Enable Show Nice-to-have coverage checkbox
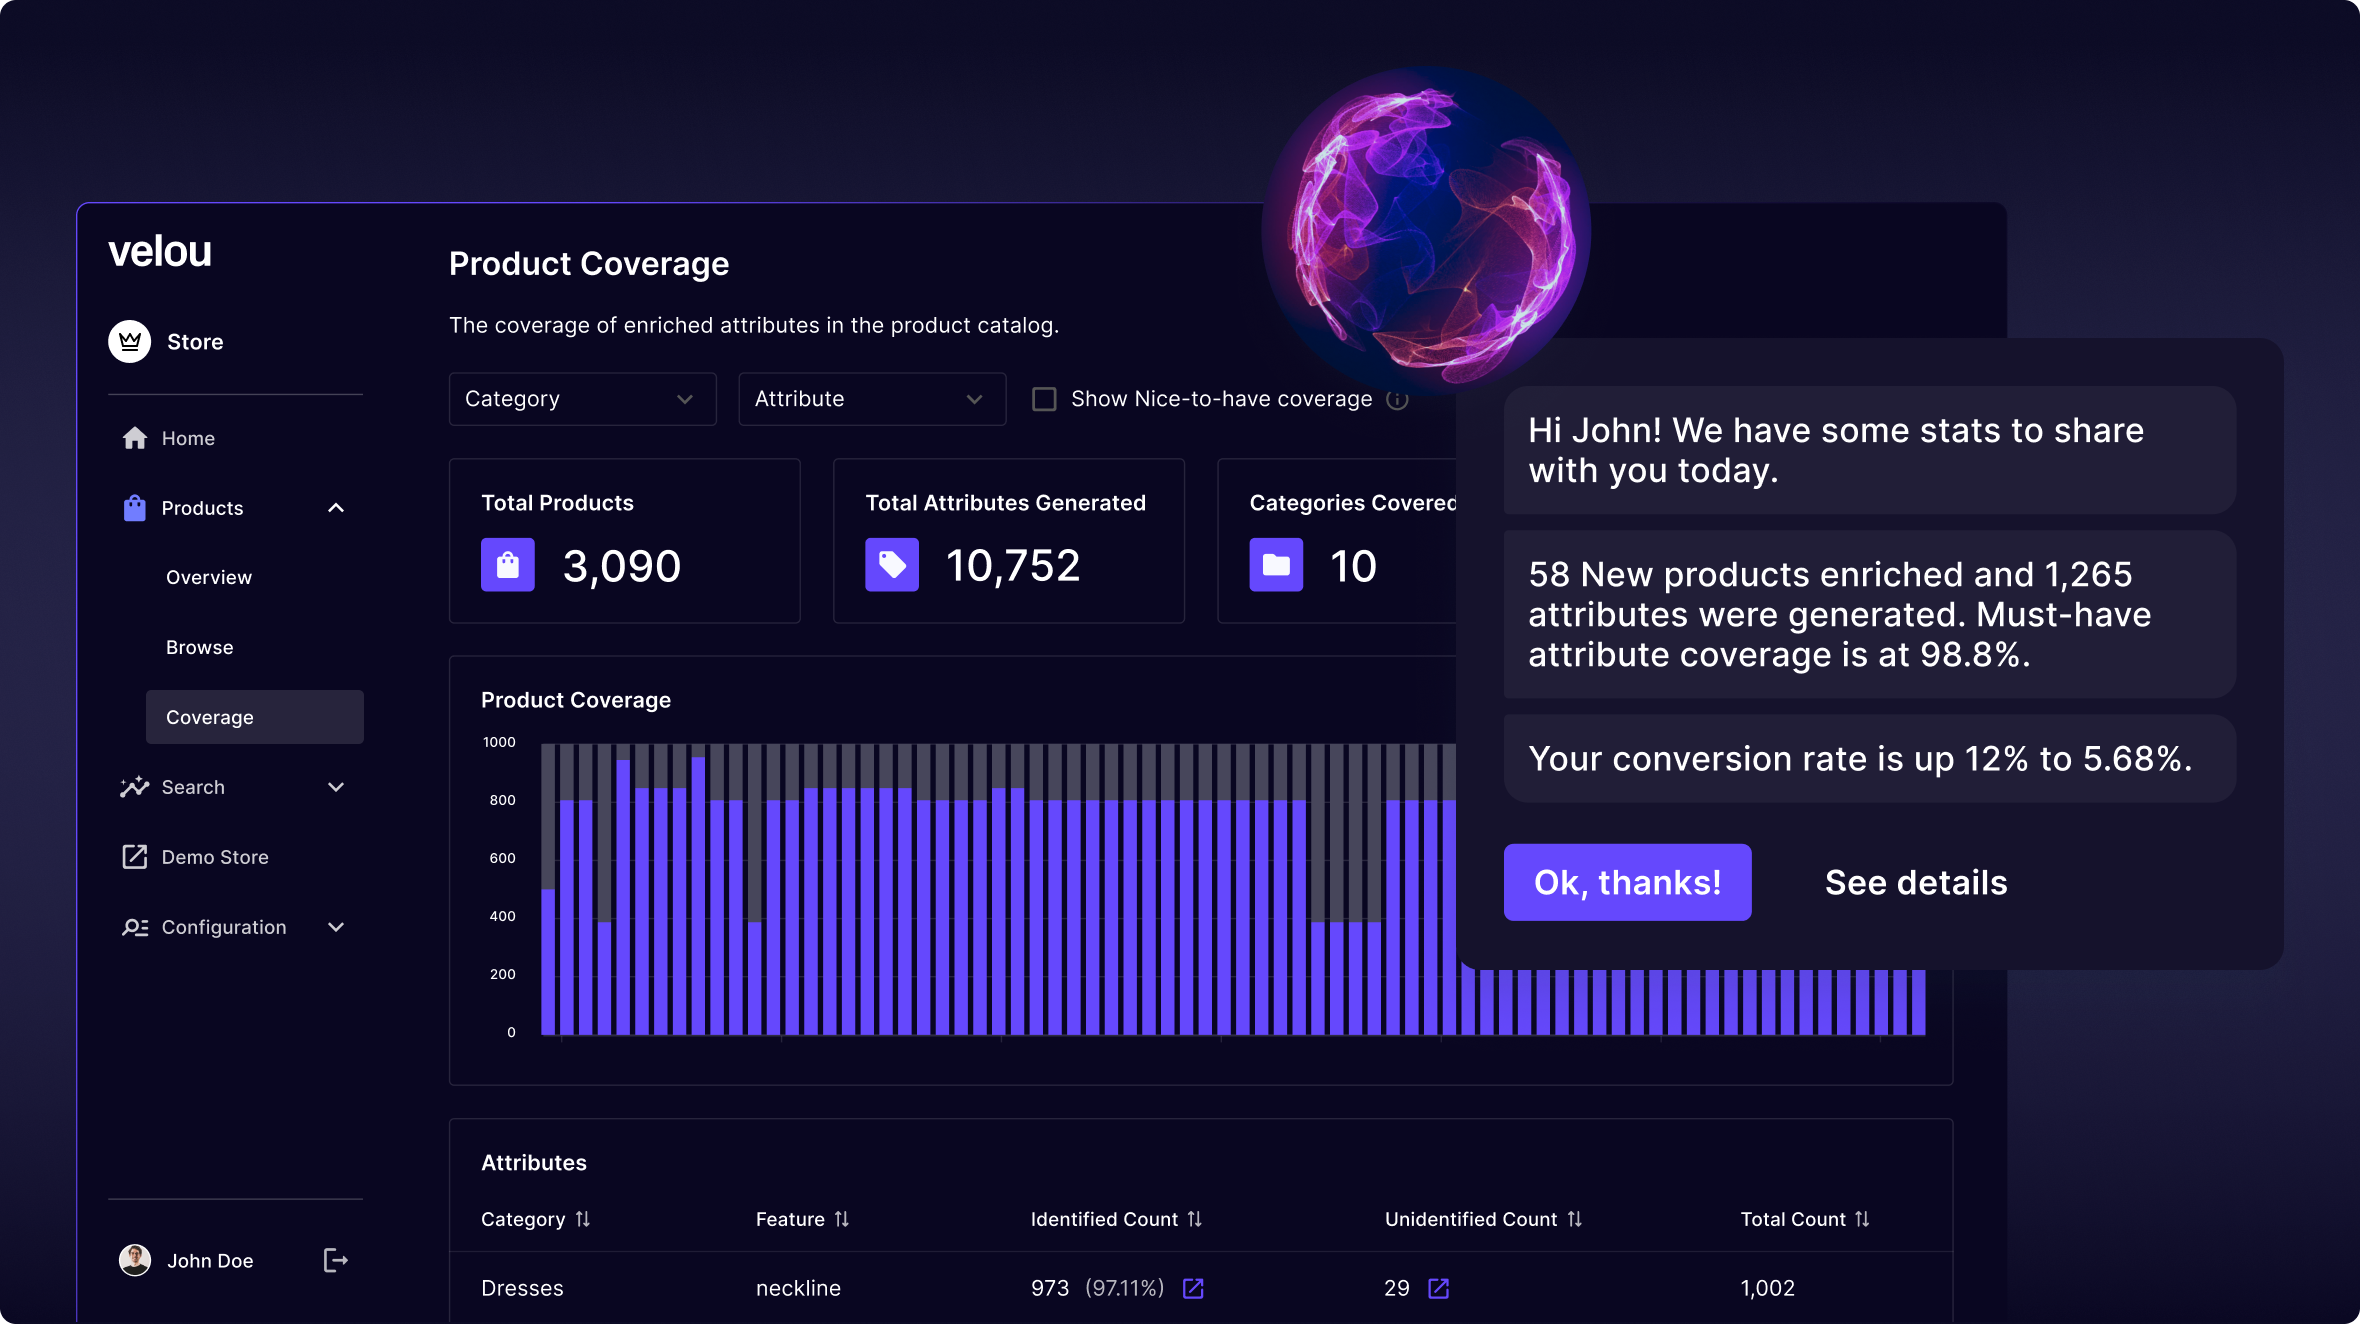 [1044, 399]
